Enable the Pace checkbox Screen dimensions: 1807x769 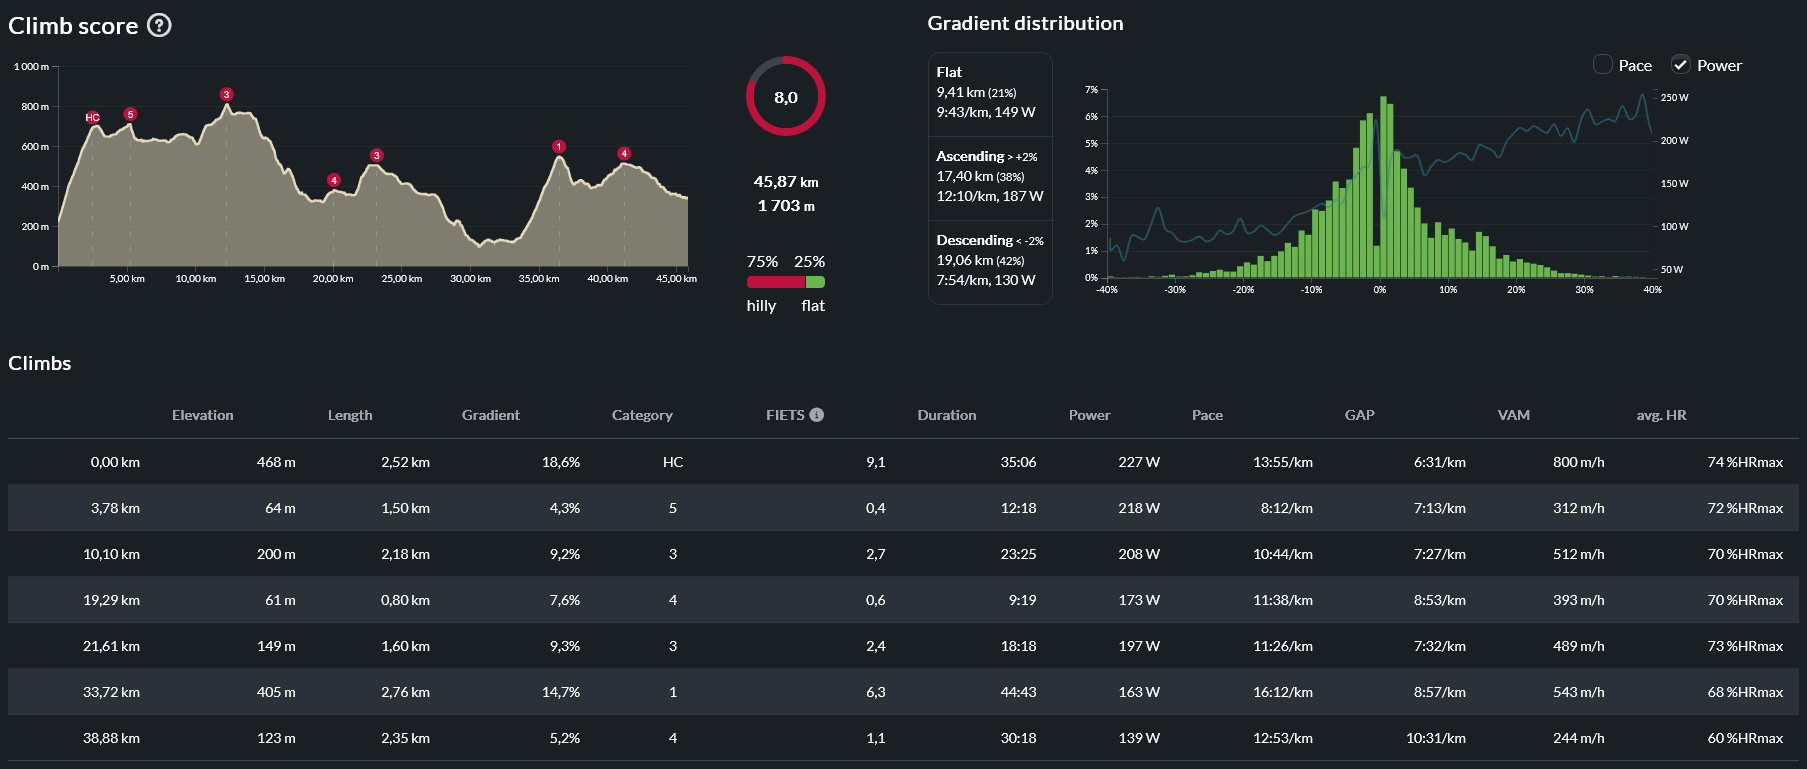coord(1602,65)
